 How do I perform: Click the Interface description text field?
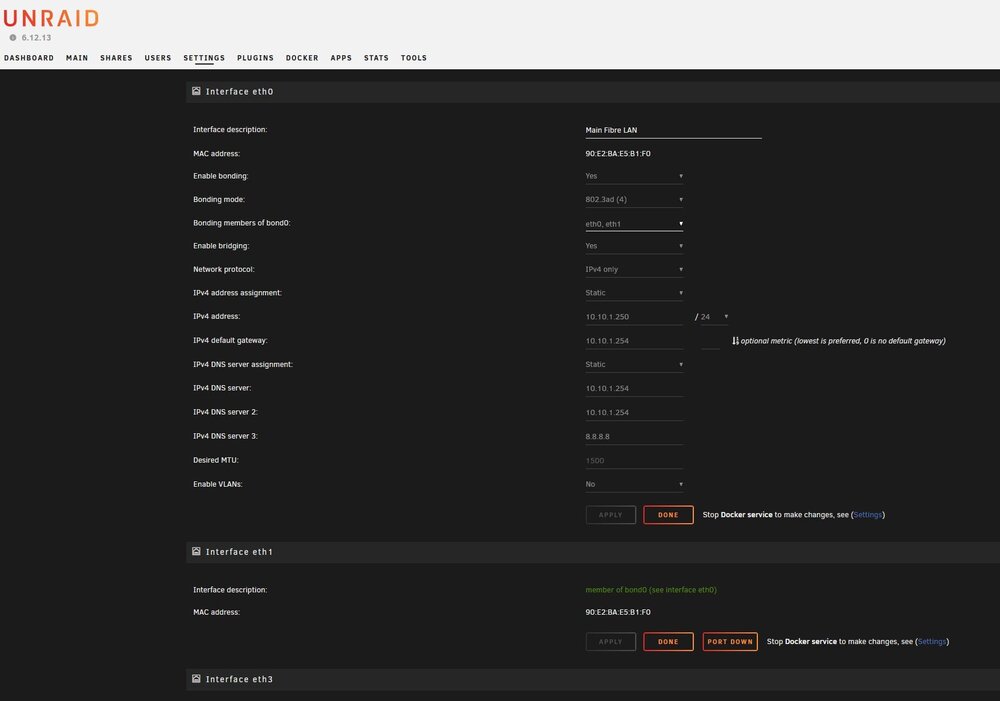coord(673,130)
